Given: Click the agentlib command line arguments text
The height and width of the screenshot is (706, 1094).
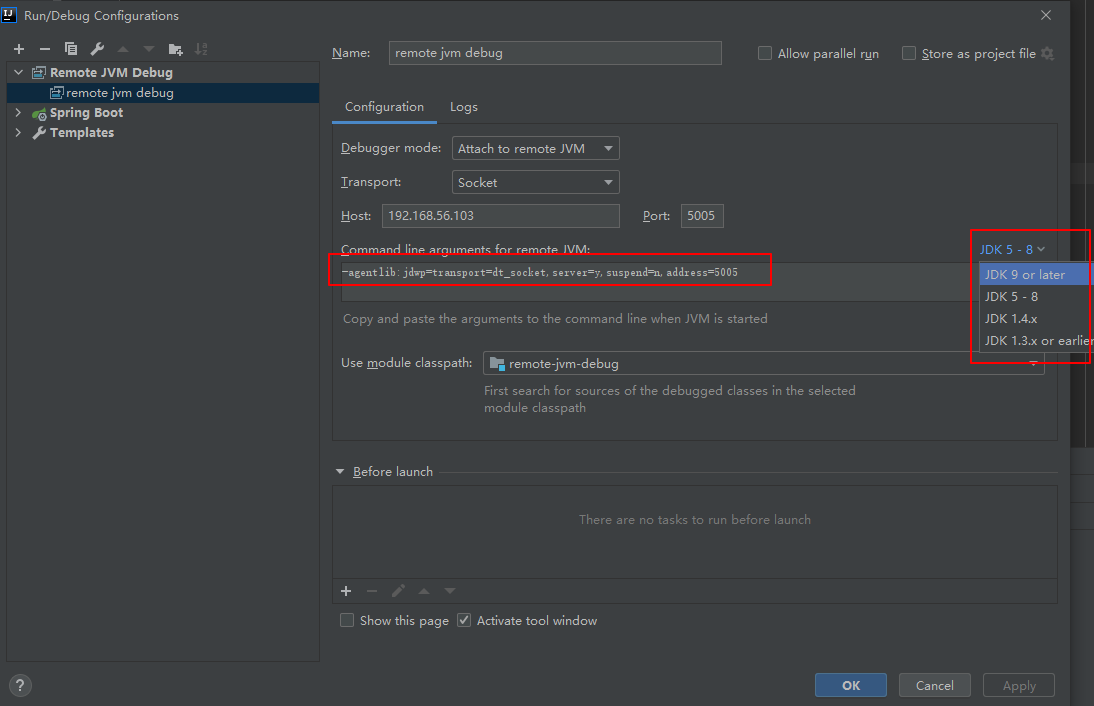Looking at the screenshot, I should [540, 273].
